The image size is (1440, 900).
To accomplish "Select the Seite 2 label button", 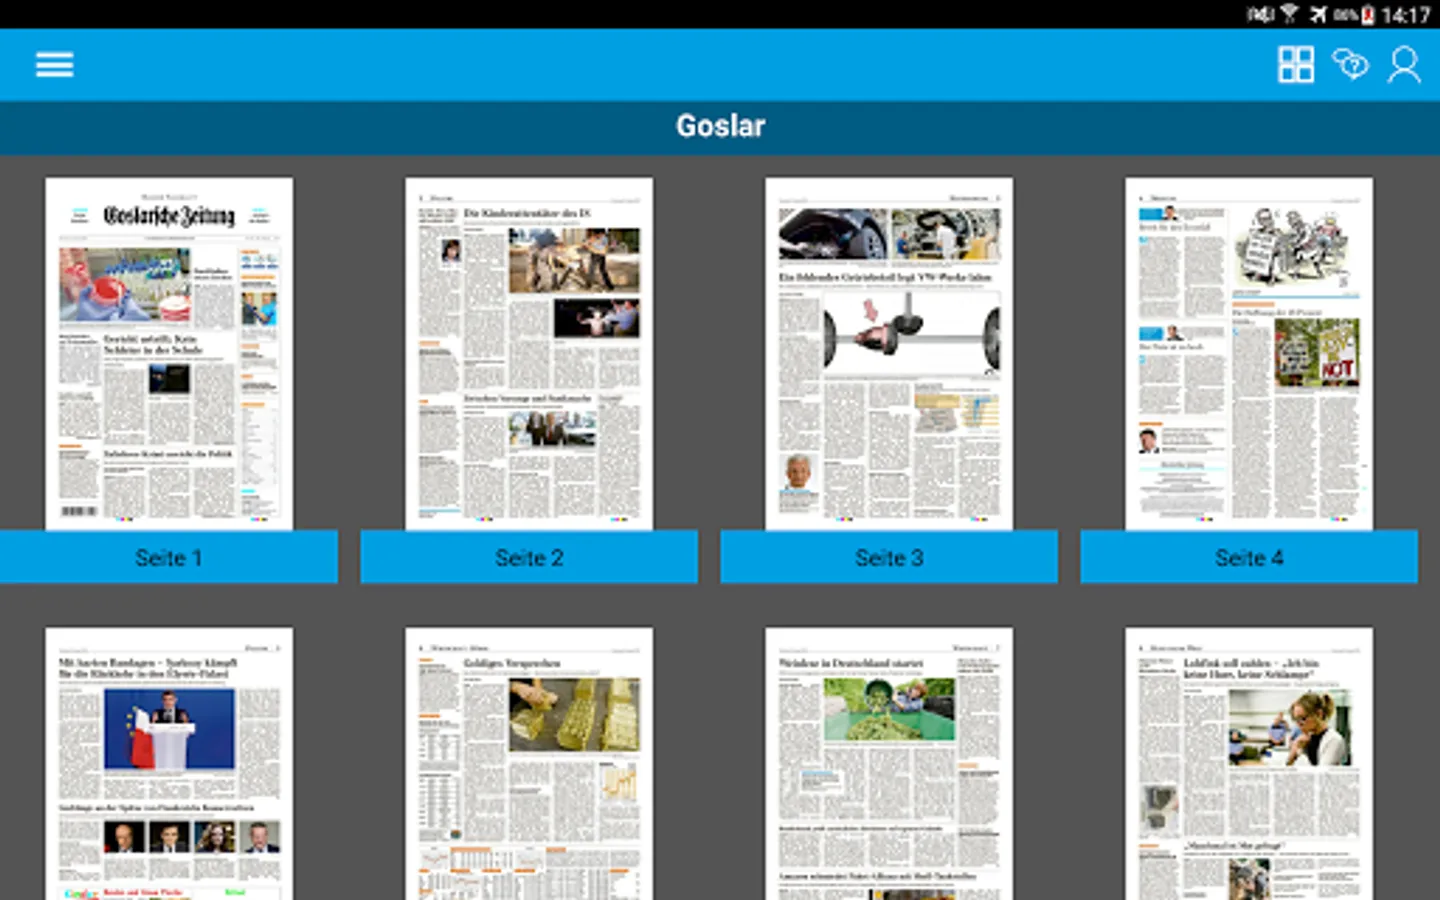I will click(529, 557).
